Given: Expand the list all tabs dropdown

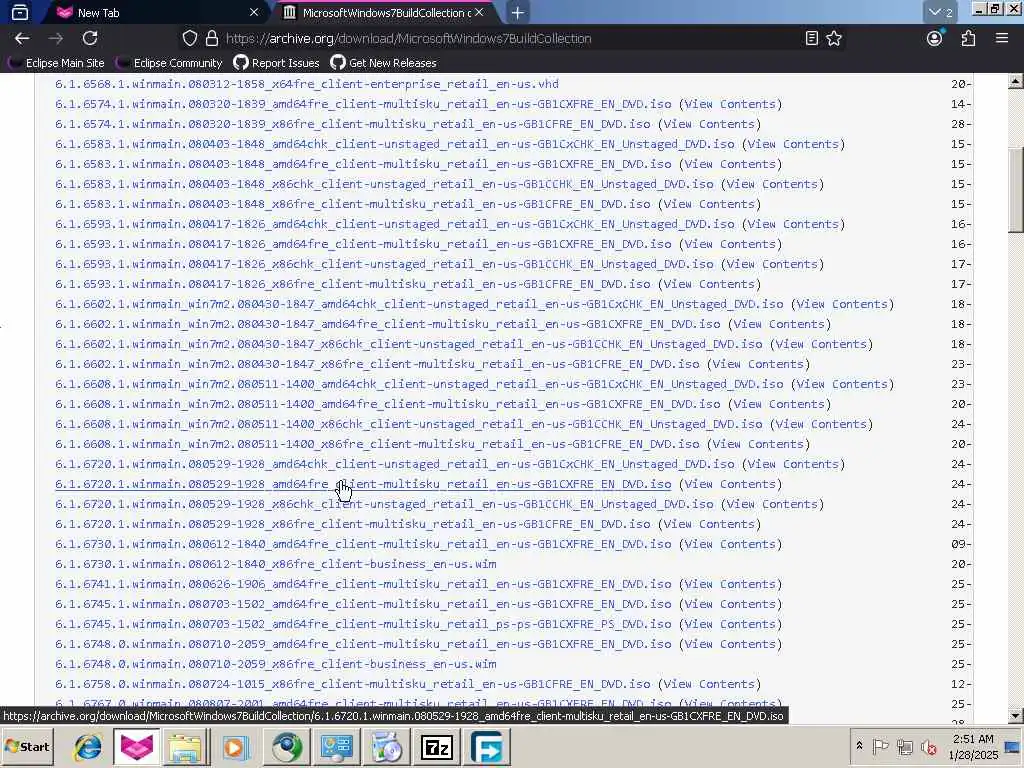Looking at the screenshot, I should 940,12.
